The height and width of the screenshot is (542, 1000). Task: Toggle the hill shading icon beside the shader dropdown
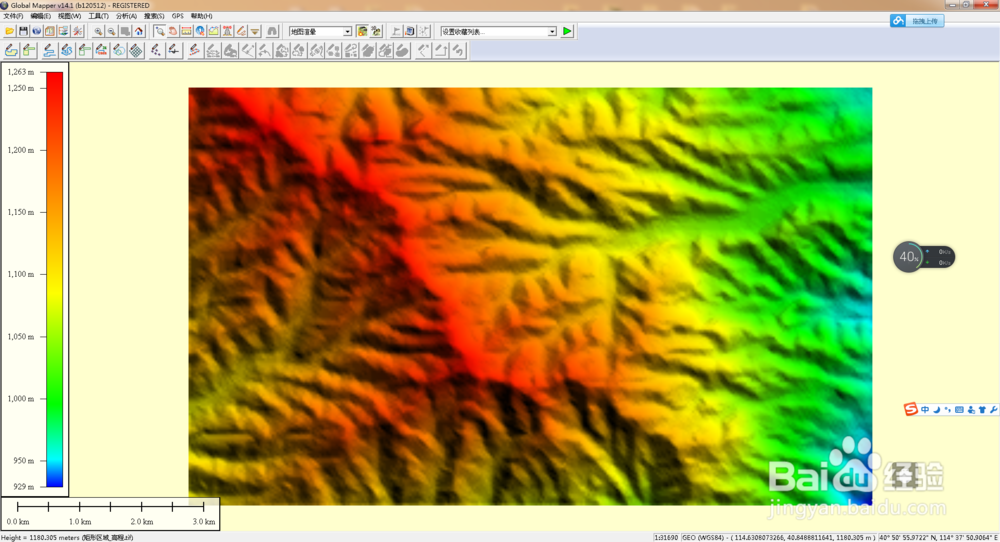[x=362, y=31]
